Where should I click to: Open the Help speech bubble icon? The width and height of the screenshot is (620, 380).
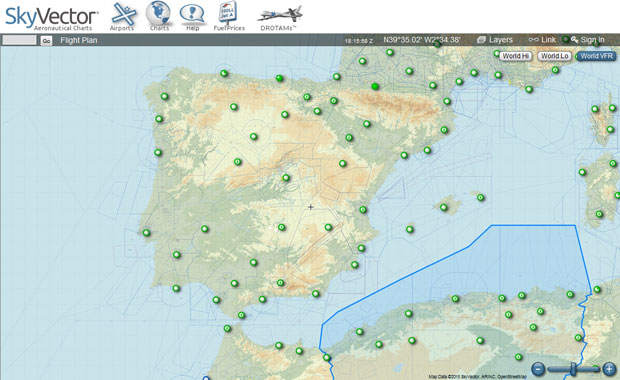click(192, 18)
